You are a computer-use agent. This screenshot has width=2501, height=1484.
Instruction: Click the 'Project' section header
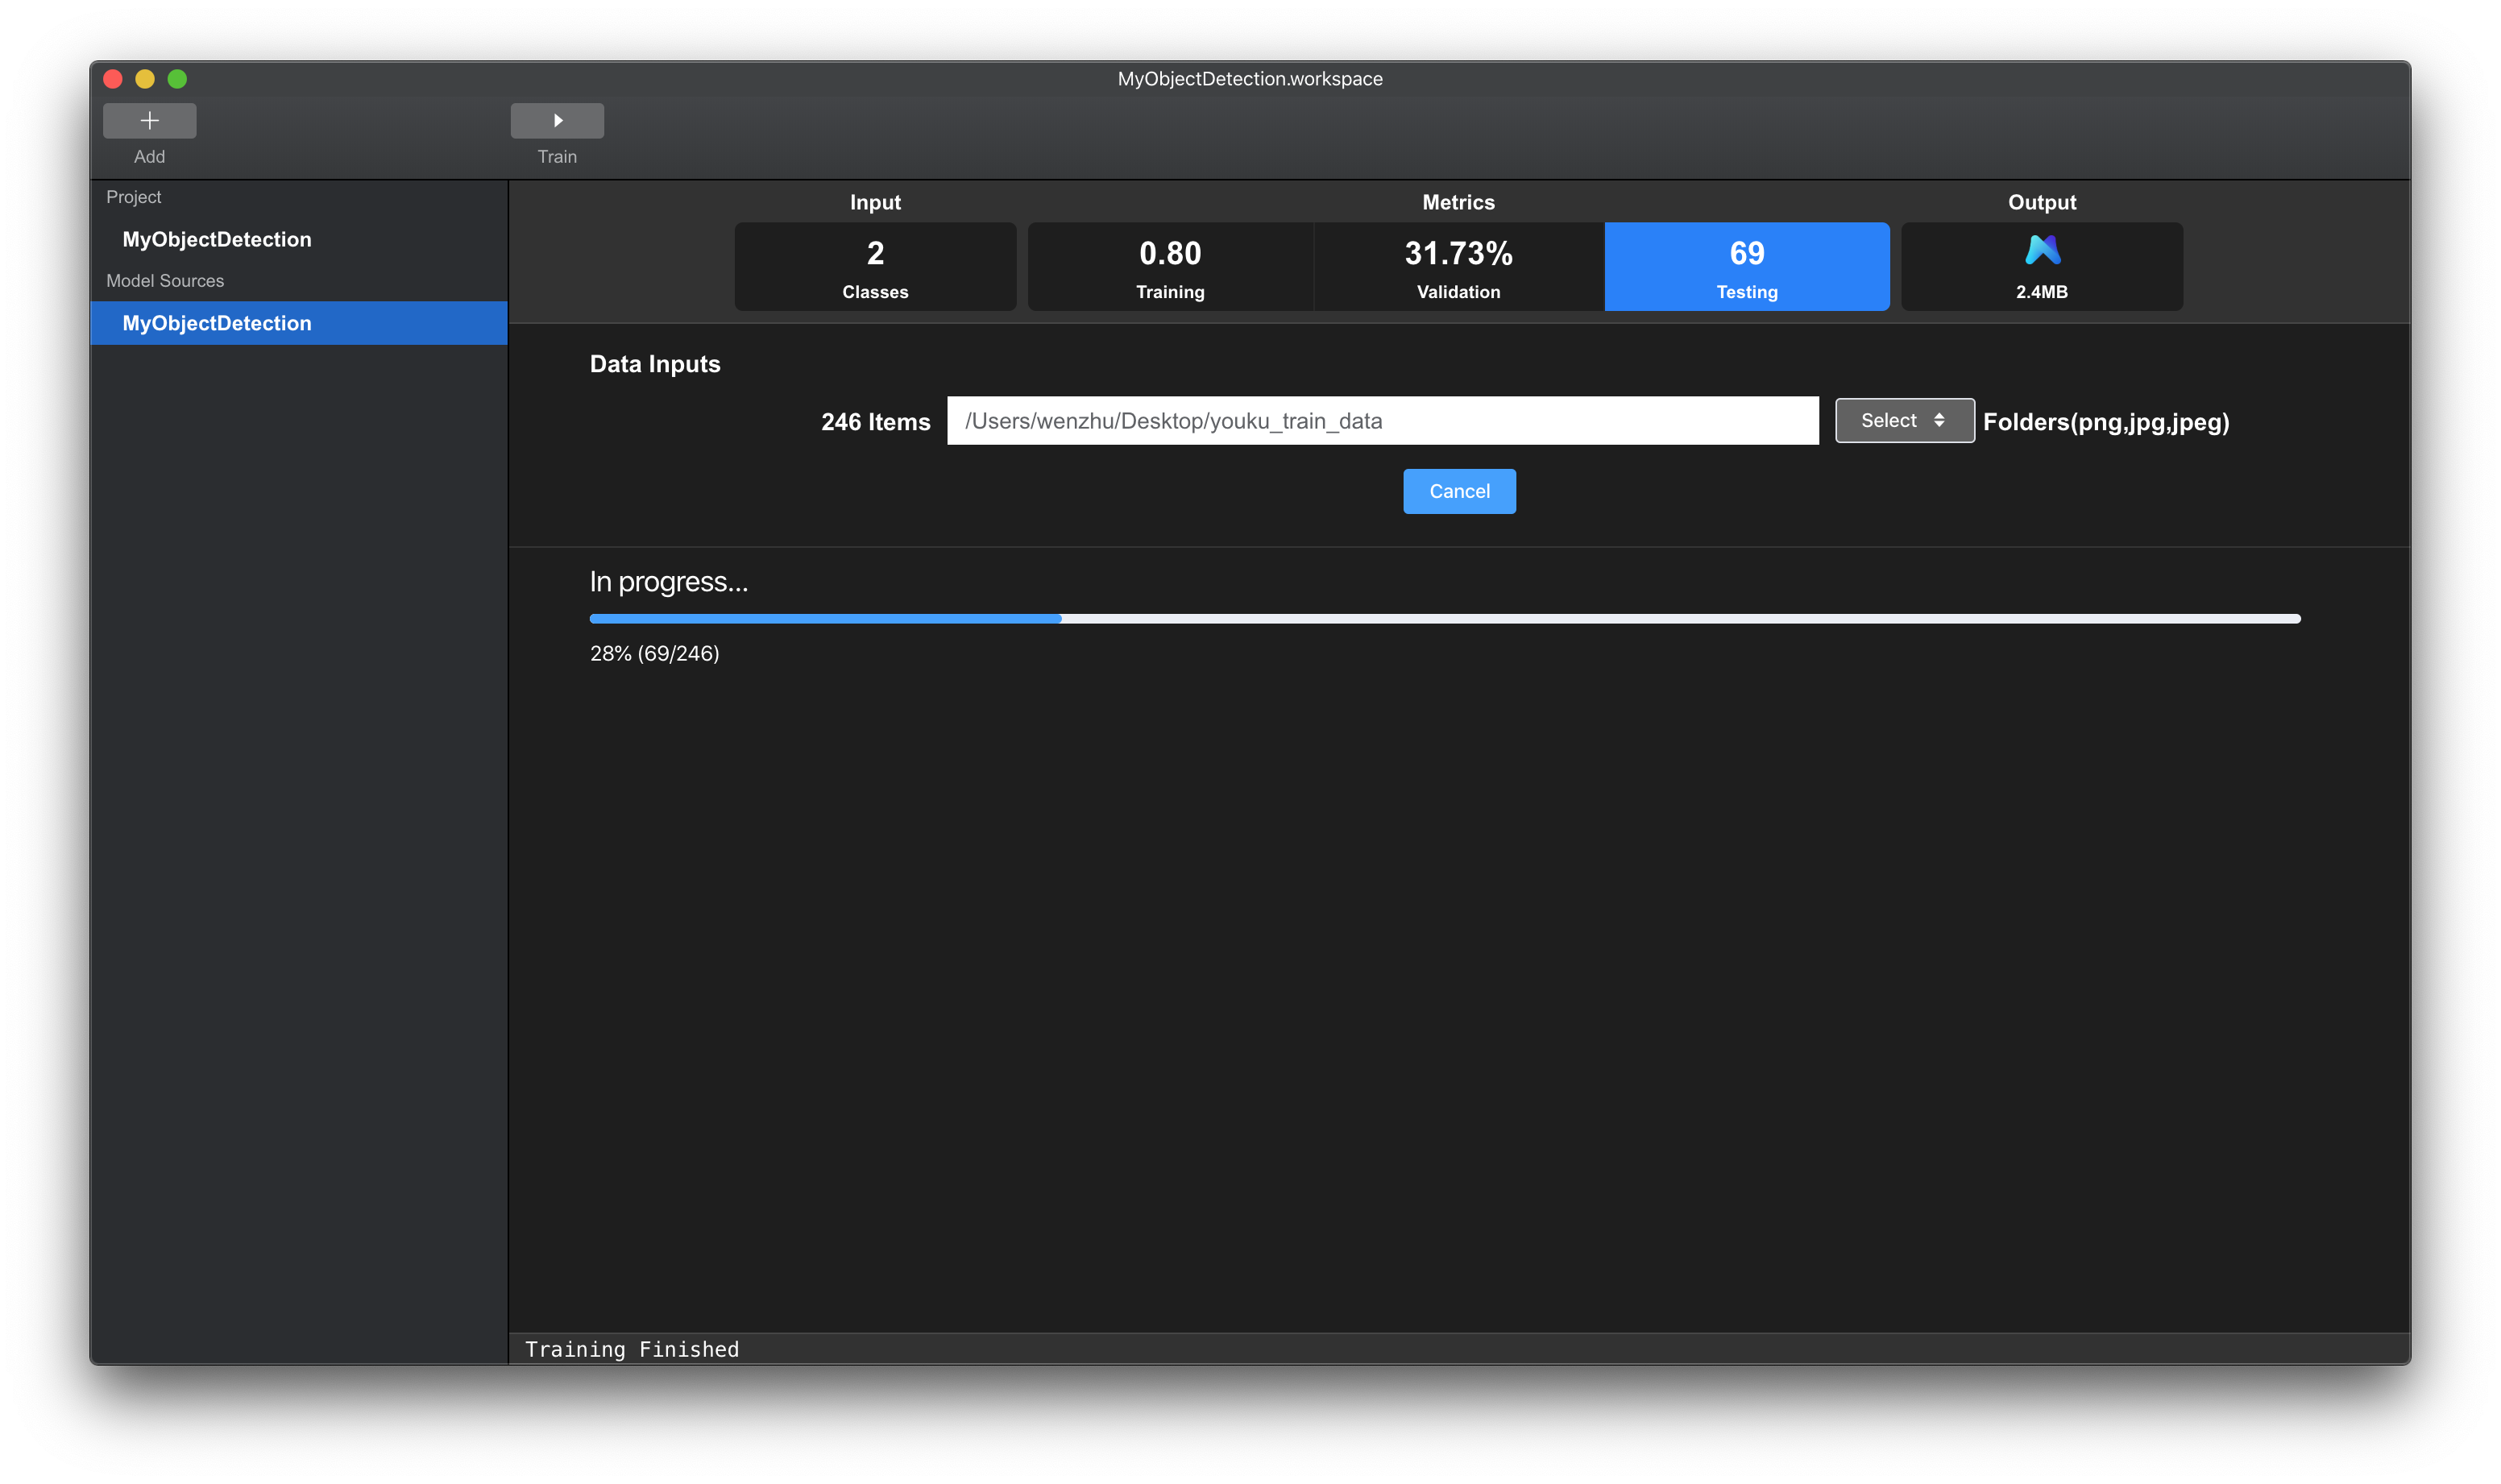click(133, 197)
